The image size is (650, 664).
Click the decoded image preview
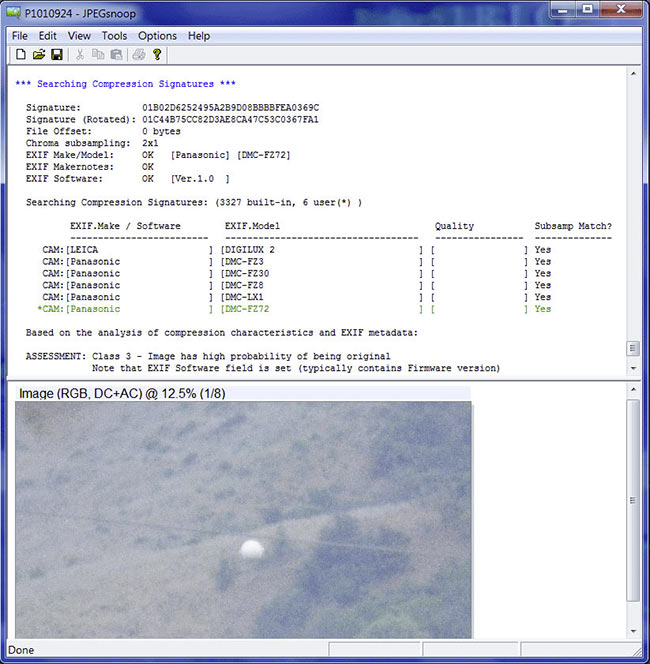click(x=243, y=520)
